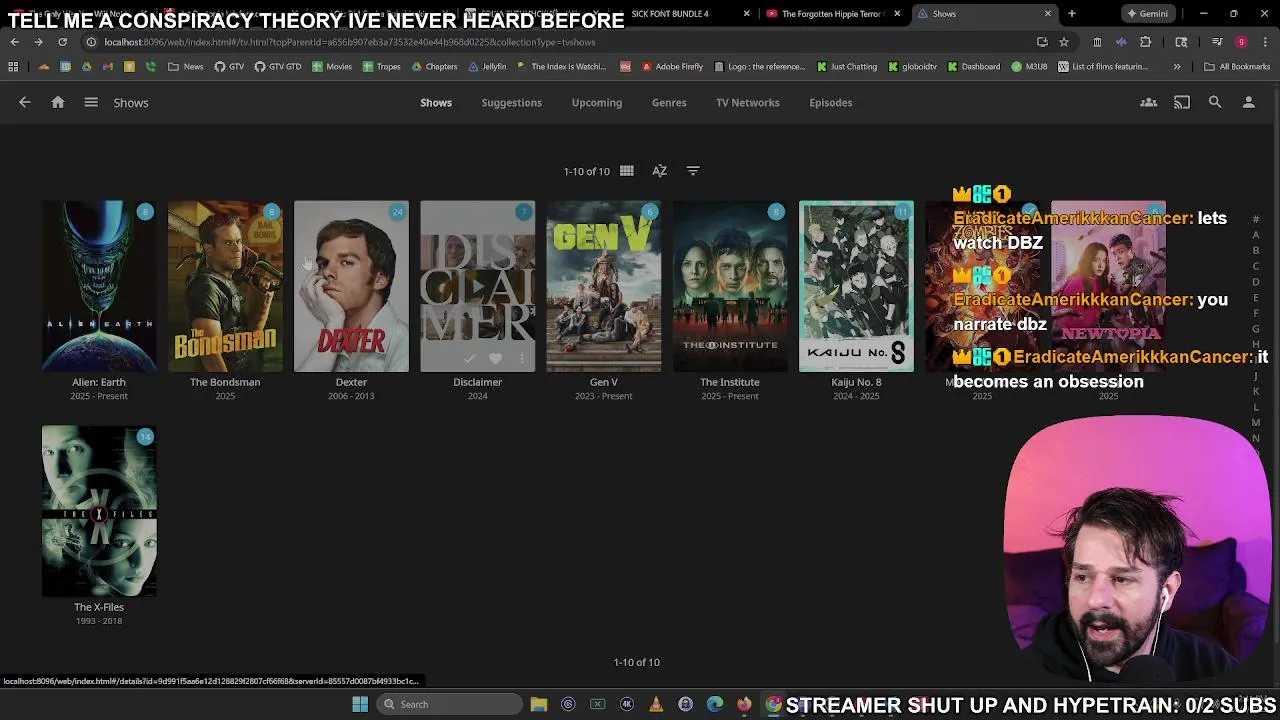Image resolution: width=1280 pixels, height=720 pixels.
Task: Go back in the browser
Action: pos(14,42)
